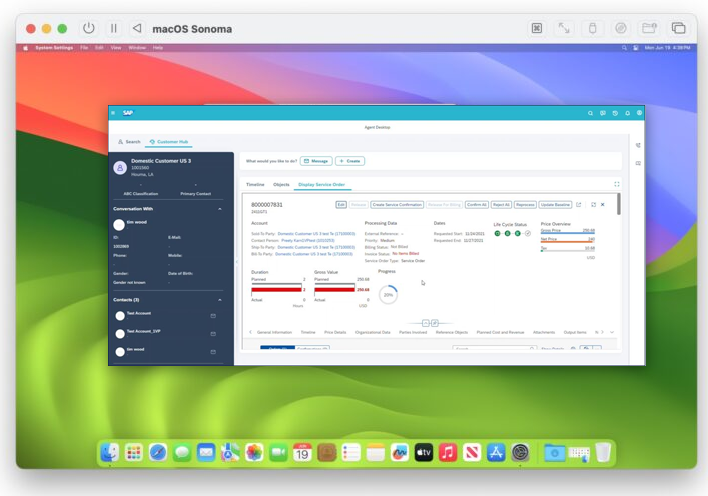The height and width of the screenshot is (496, 708).
Task: Open Planned Cost and Revenue section
Action: coord(500,332)
